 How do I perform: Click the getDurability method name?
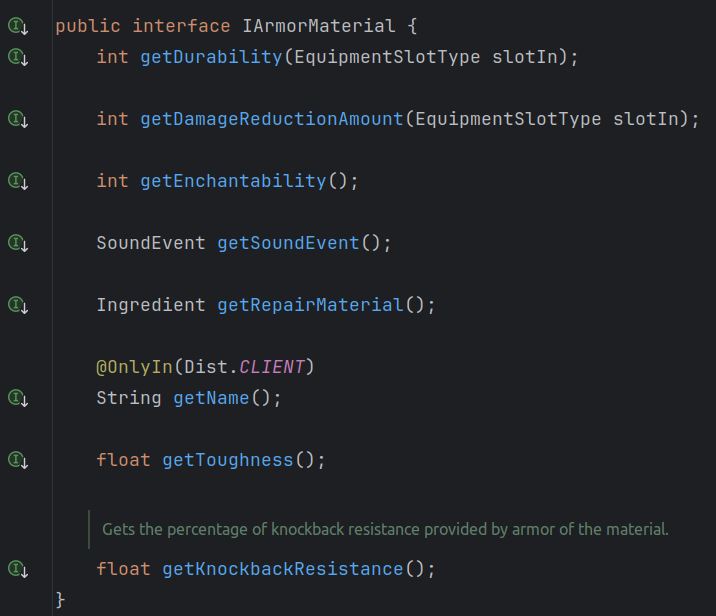(211, 57)
